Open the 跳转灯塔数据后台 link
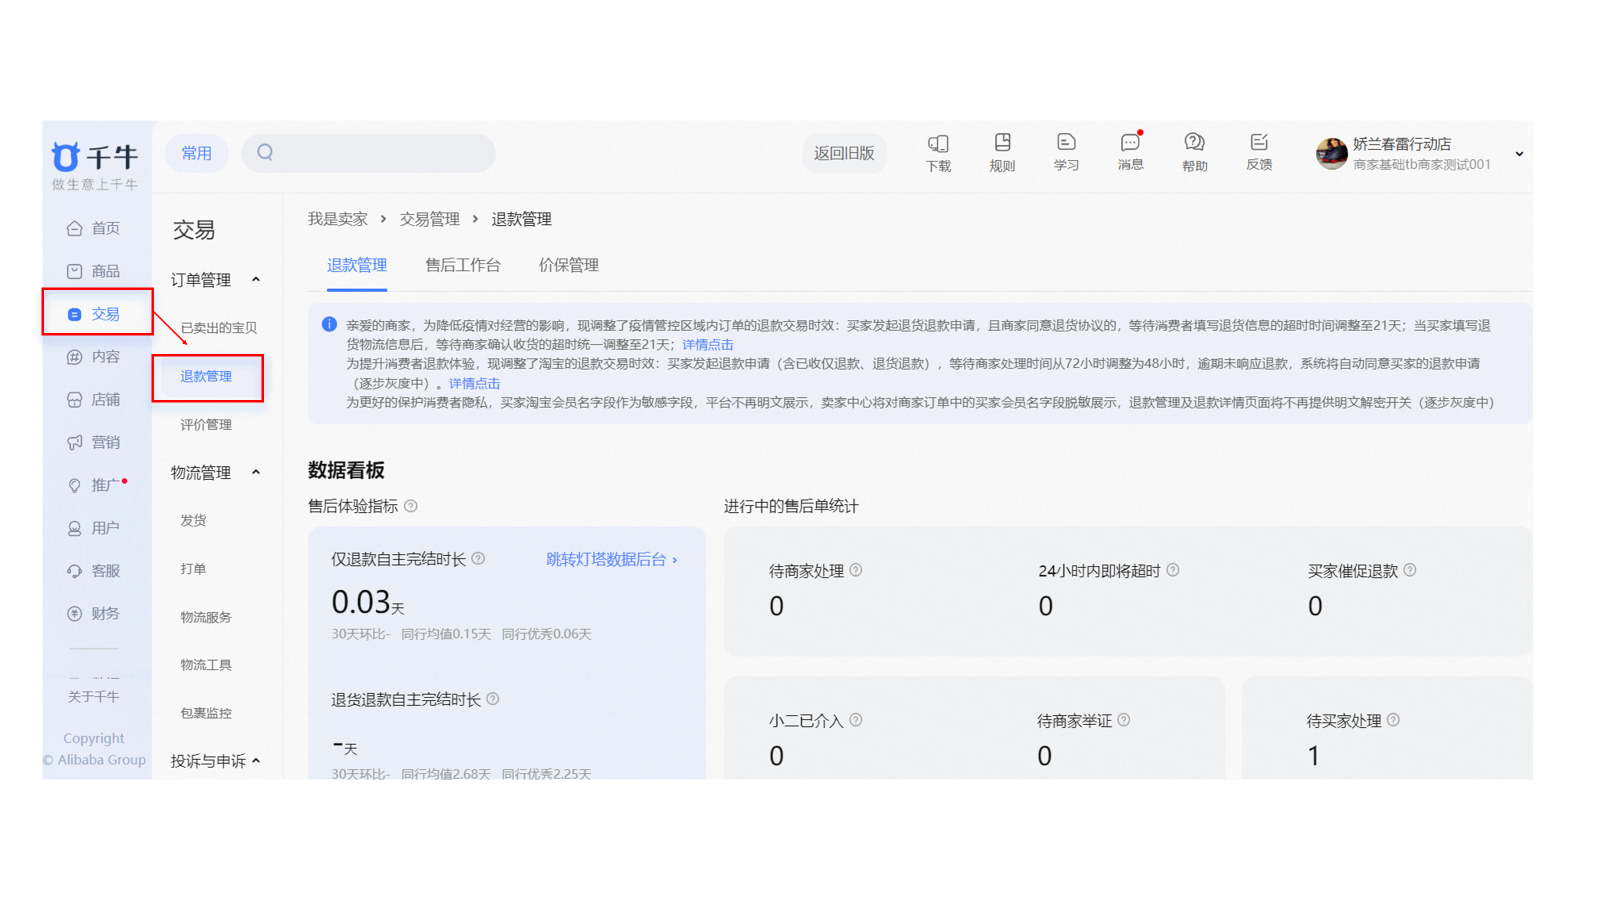The width and height of the screenshot is (1600, 900). (x=611, y=559)
